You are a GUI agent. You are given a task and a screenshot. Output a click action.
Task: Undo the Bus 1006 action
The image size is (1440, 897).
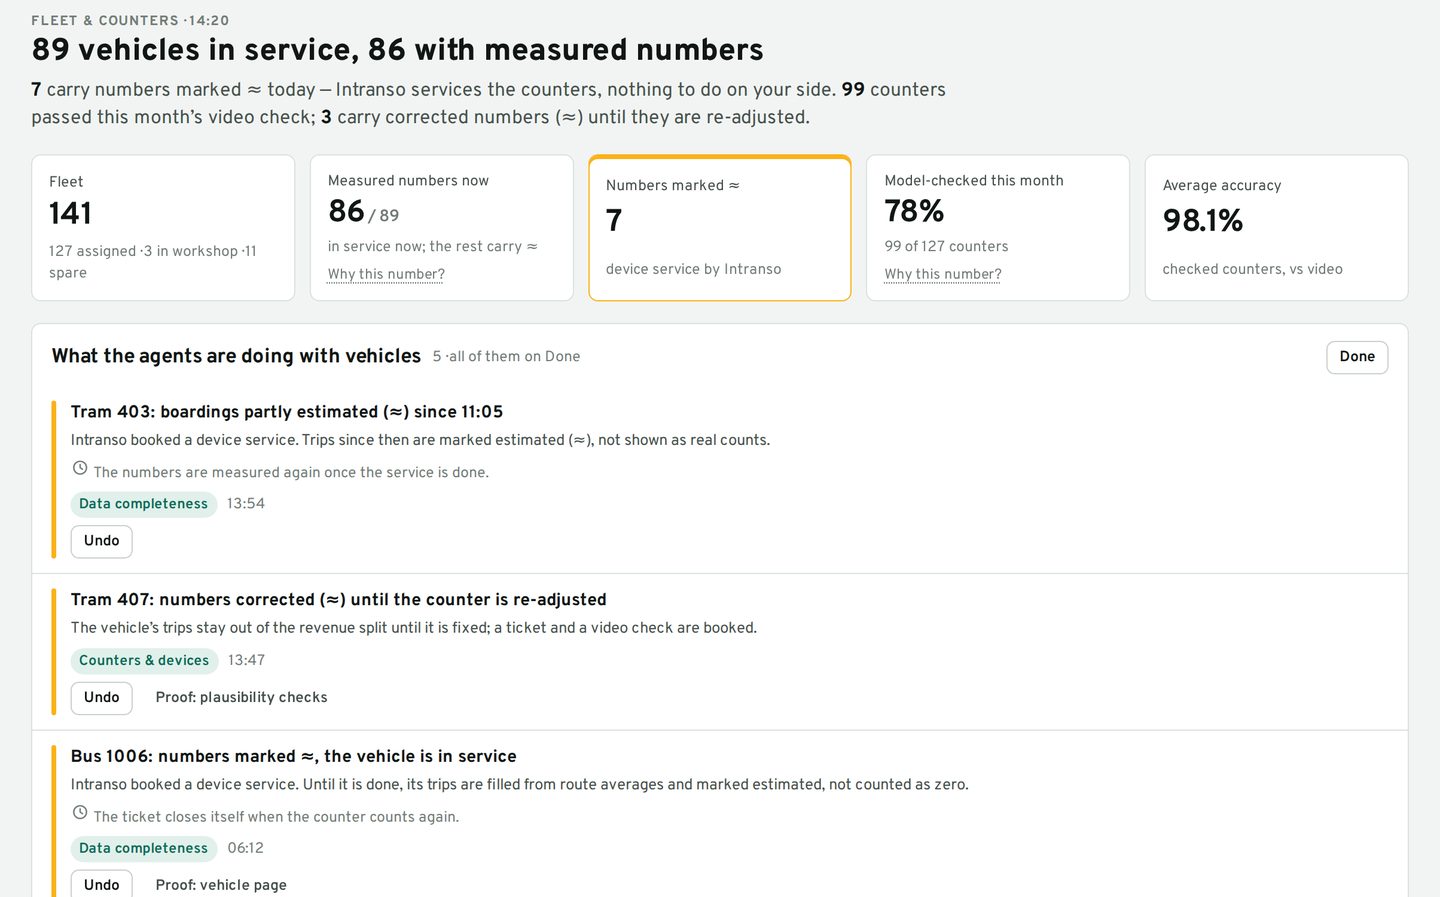click(102, 885)
